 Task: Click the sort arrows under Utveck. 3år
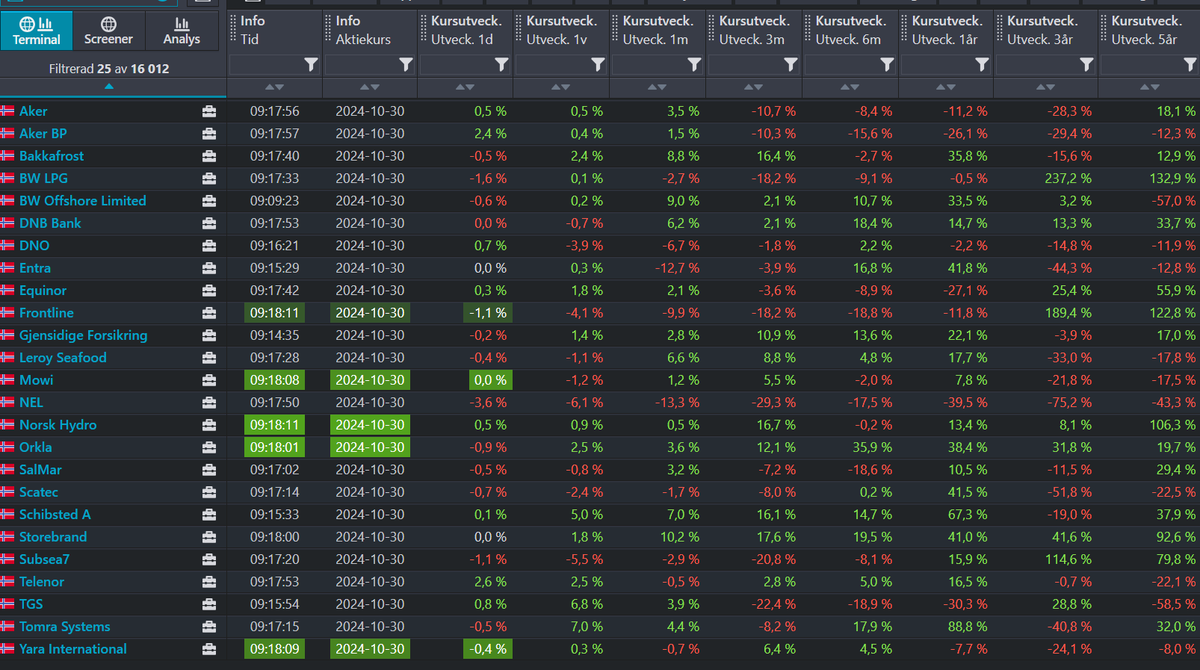tap(1046, 88)
